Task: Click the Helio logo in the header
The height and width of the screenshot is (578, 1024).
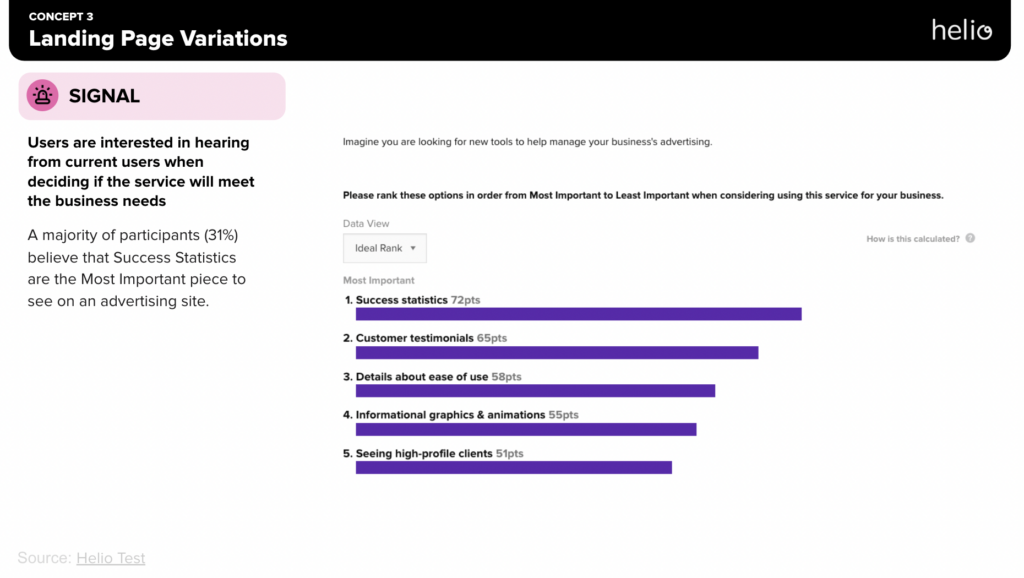Action: coord(961,30)
